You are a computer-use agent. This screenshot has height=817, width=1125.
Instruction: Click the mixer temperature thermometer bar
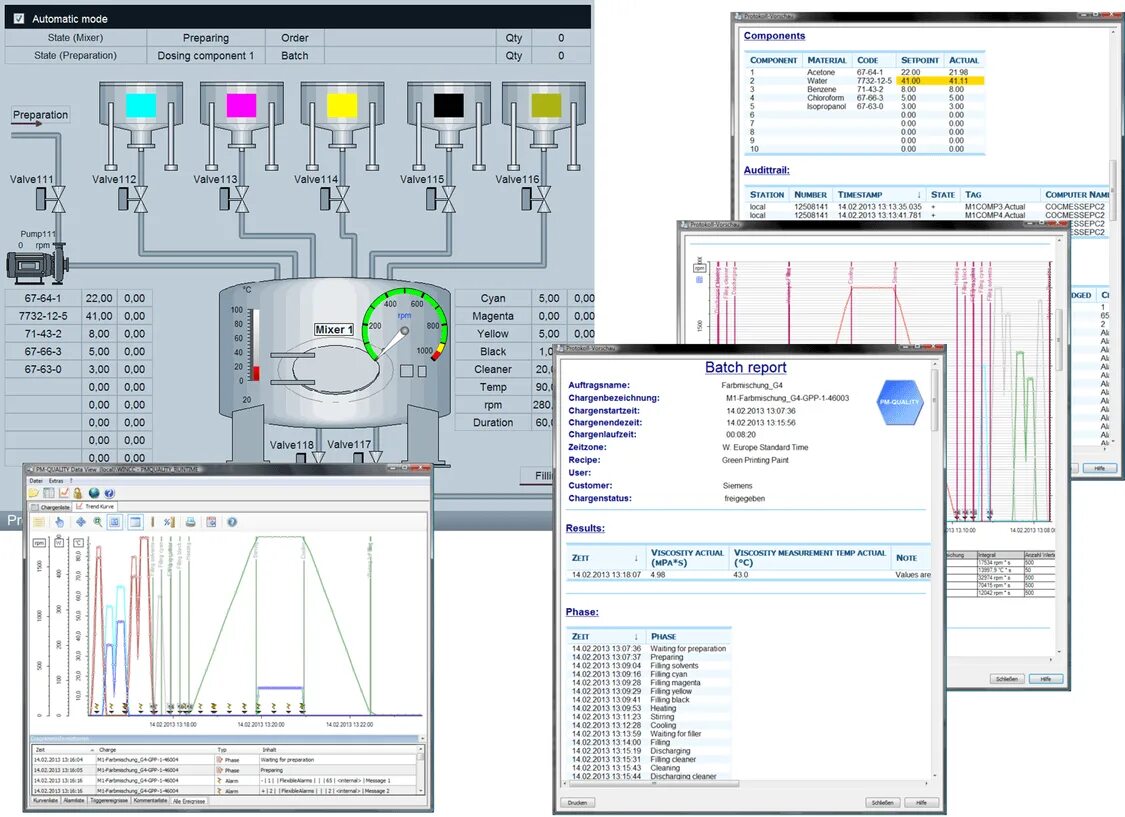[255, 346]
